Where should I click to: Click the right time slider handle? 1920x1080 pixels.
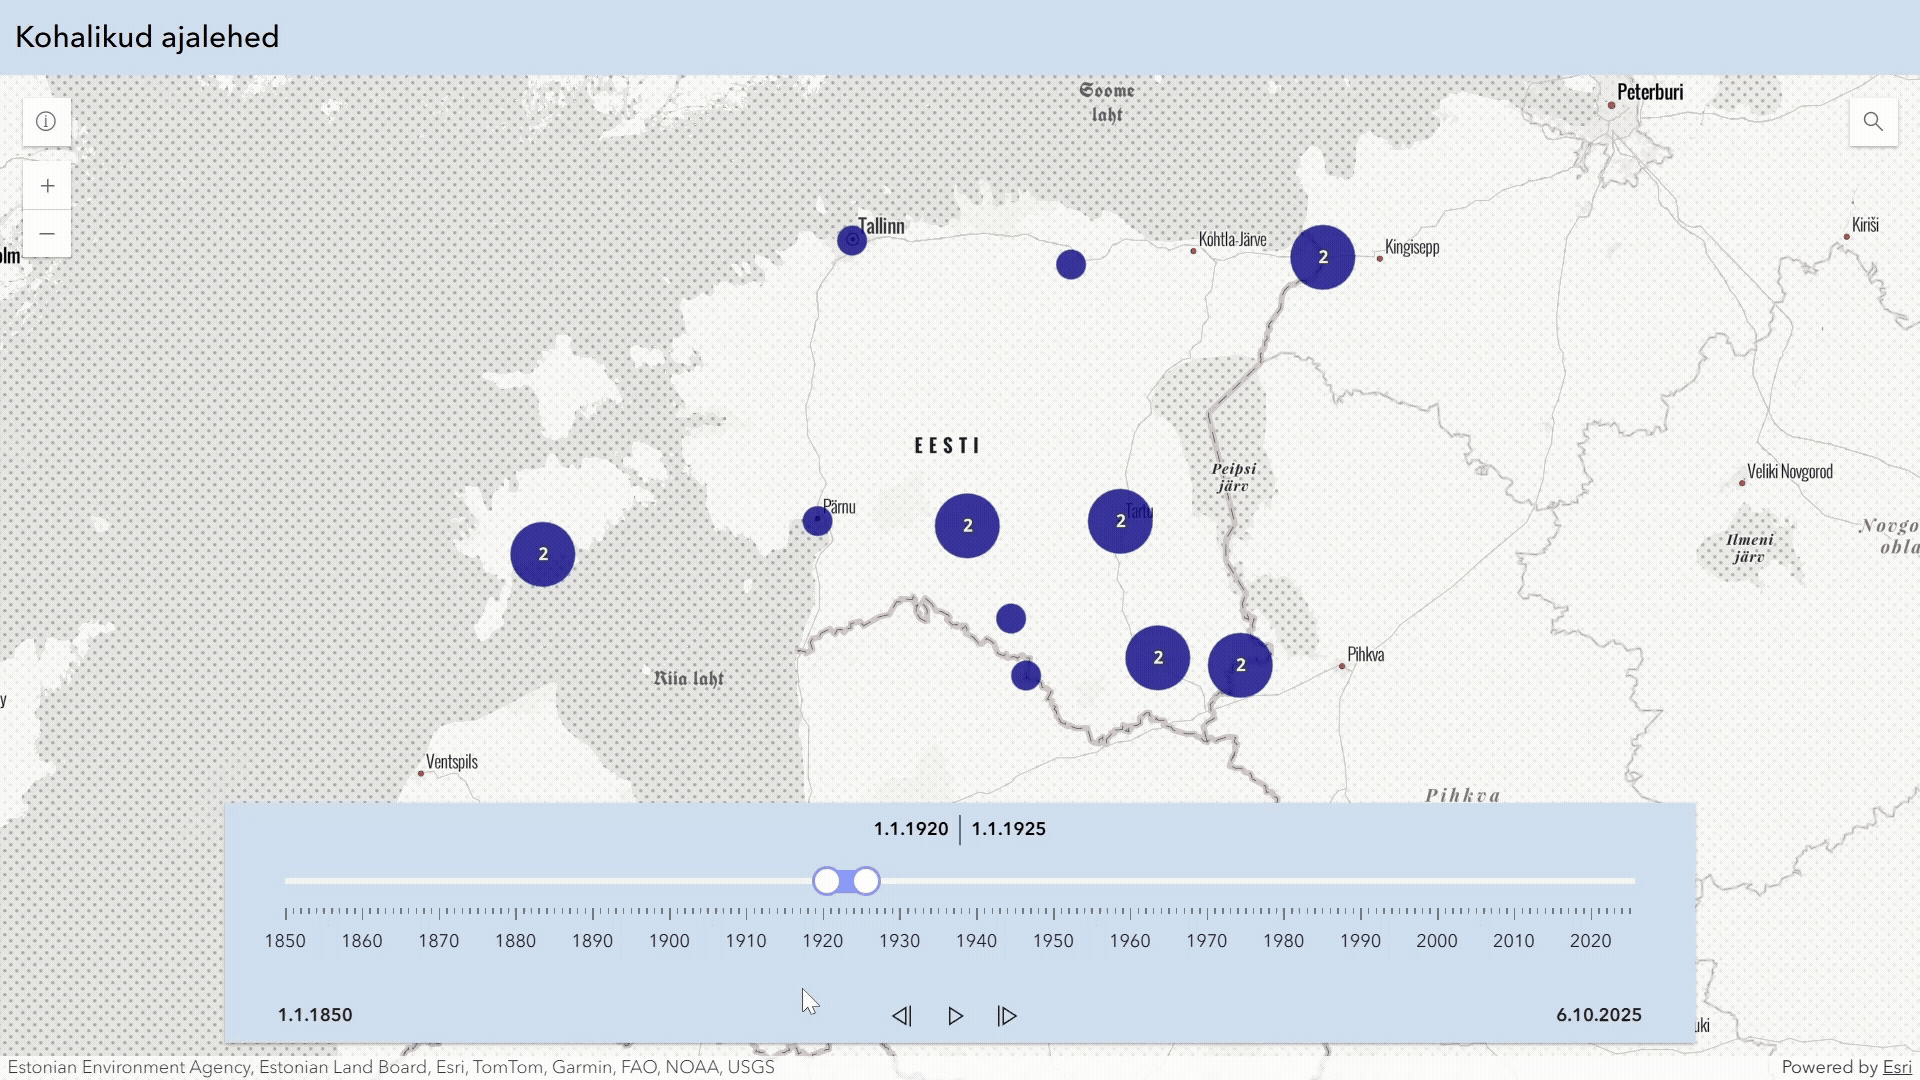click(867, 881)
